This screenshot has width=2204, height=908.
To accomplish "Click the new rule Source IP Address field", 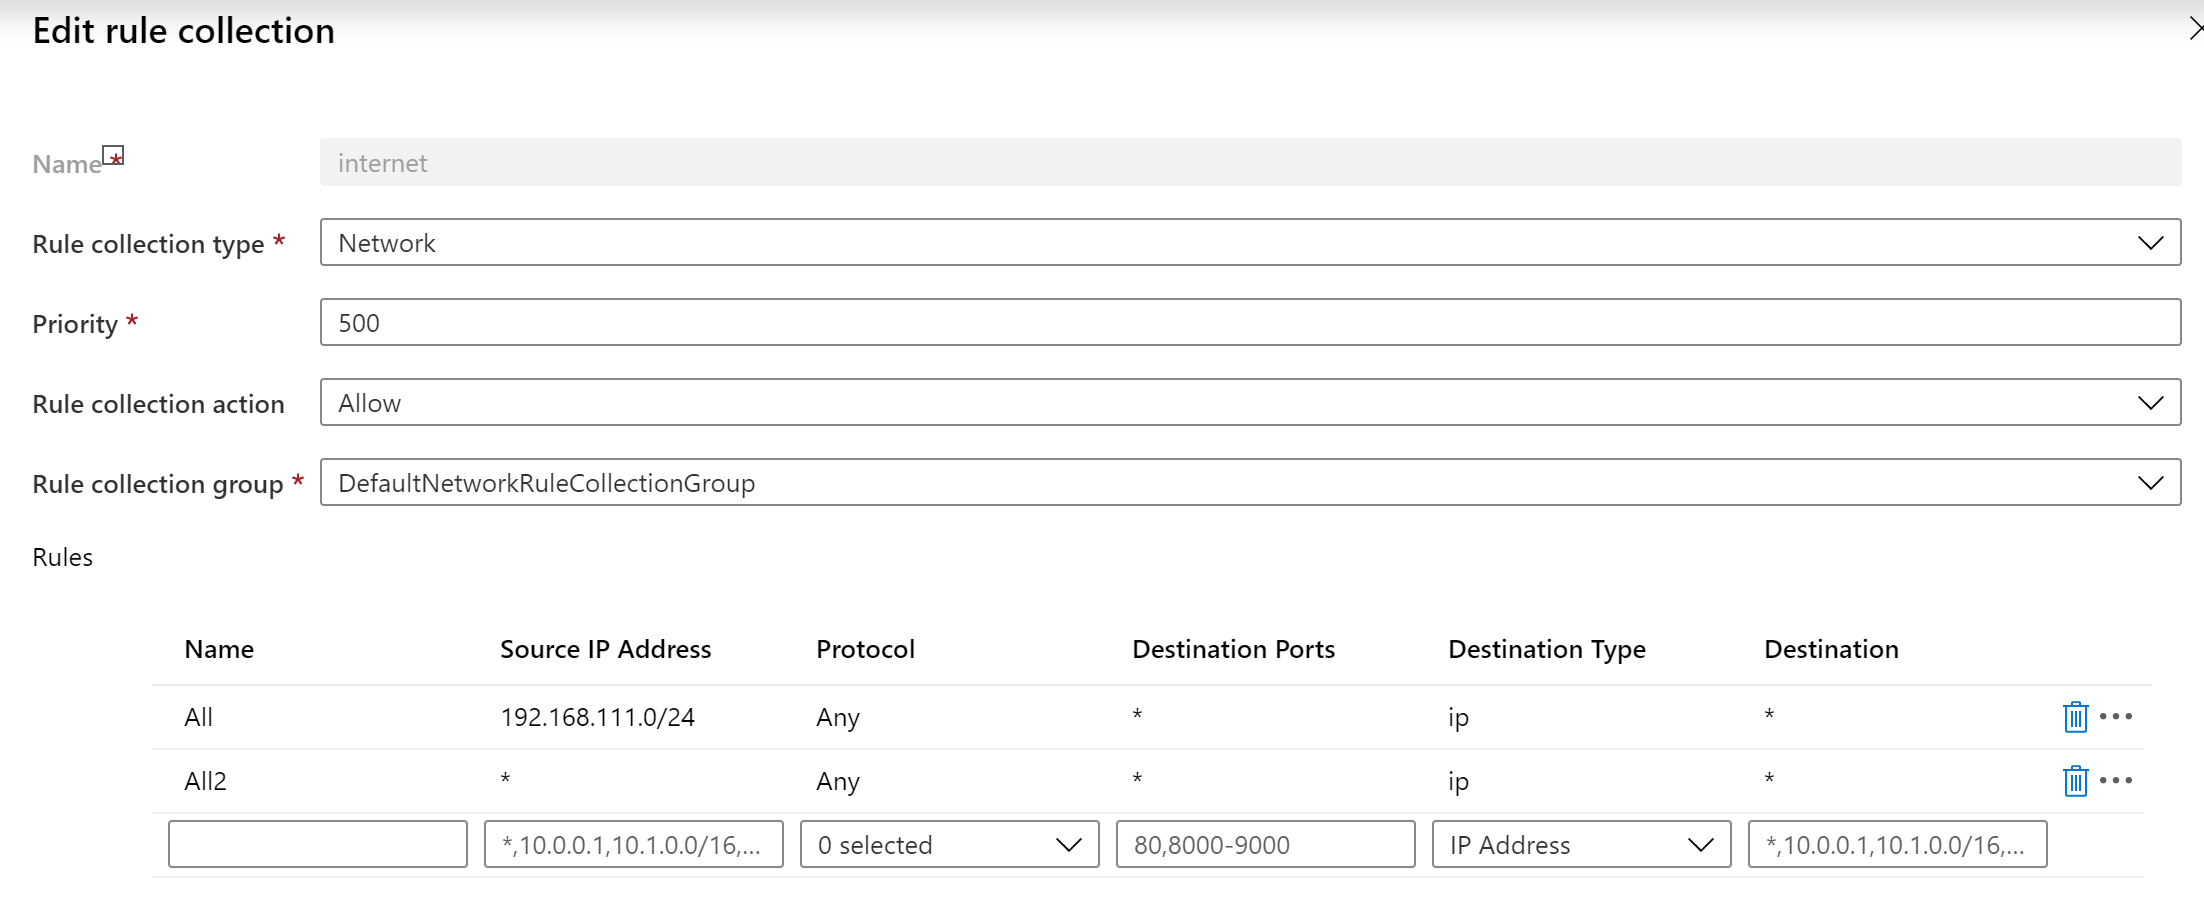I will (633, 845).
